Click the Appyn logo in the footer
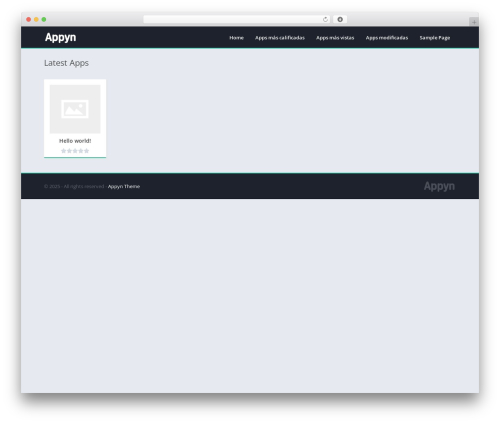The image size is (500, 423). tap(439, 186)
